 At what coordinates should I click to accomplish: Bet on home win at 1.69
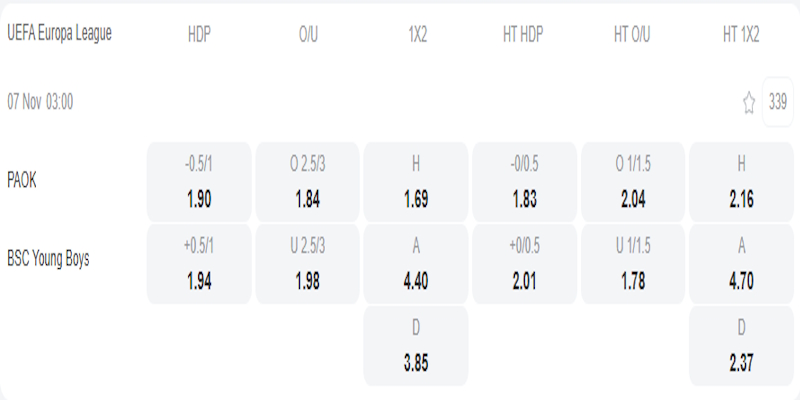coord(416,182)
